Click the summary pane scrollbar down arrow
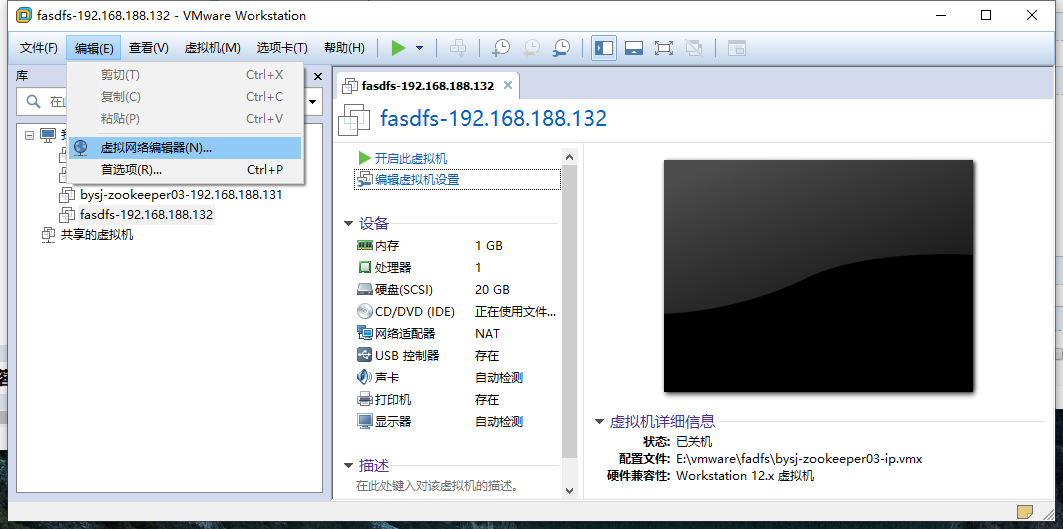The image size is (1063, 529). 569,490
